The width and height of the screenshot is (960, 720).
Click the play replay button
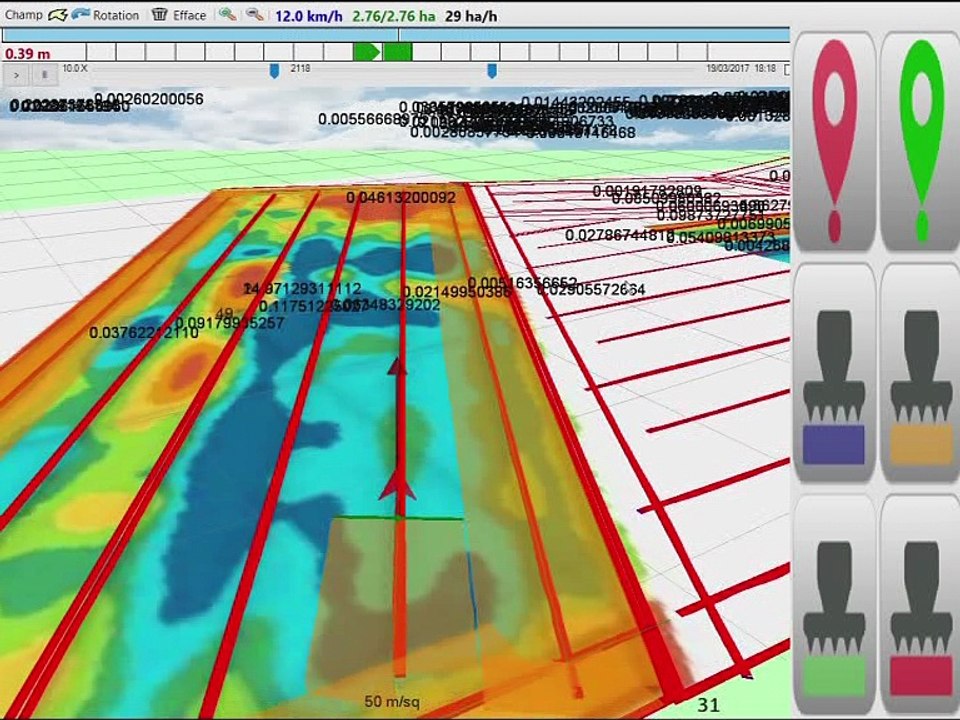point(17,75)
